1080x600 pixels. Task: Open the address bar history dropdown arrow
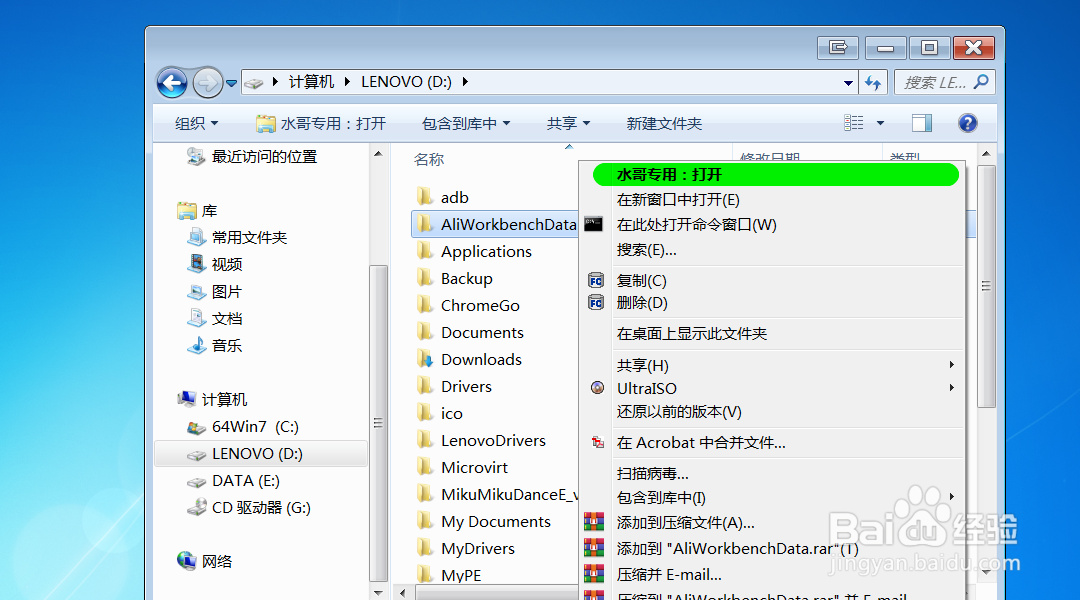(848, 83)
